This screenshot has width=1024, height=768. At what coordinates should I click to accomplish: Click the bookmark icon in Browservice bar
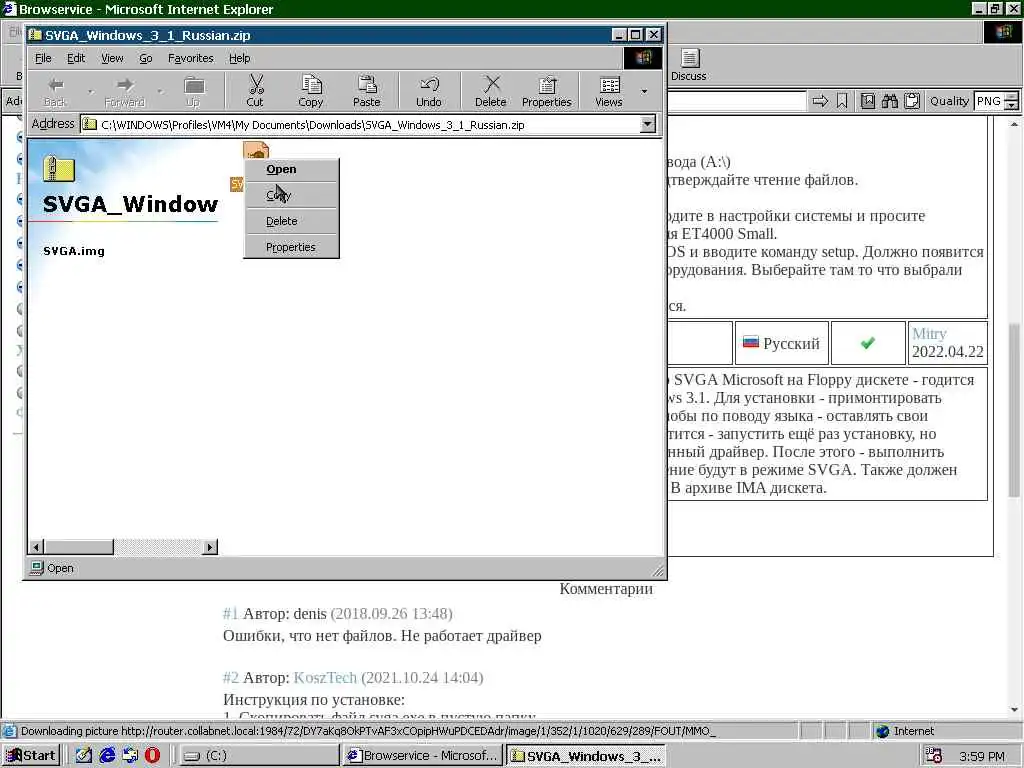coord(842,101)
